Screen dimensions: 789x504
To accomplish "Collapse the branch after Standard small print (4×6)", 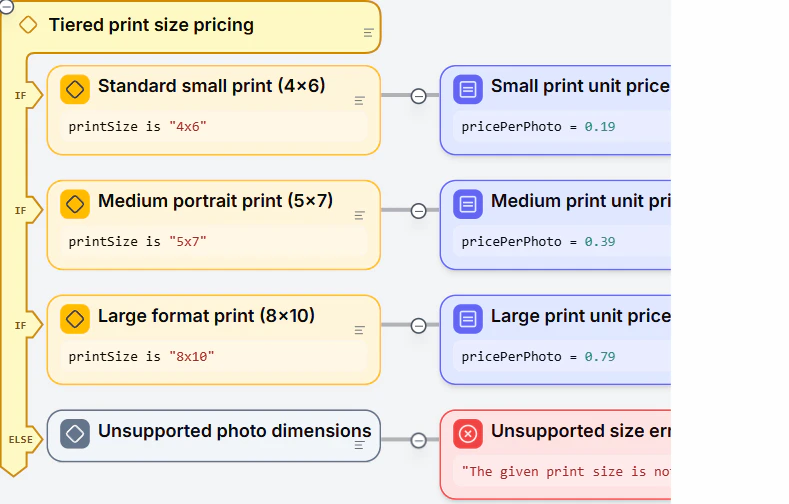I will pos(419,96).
